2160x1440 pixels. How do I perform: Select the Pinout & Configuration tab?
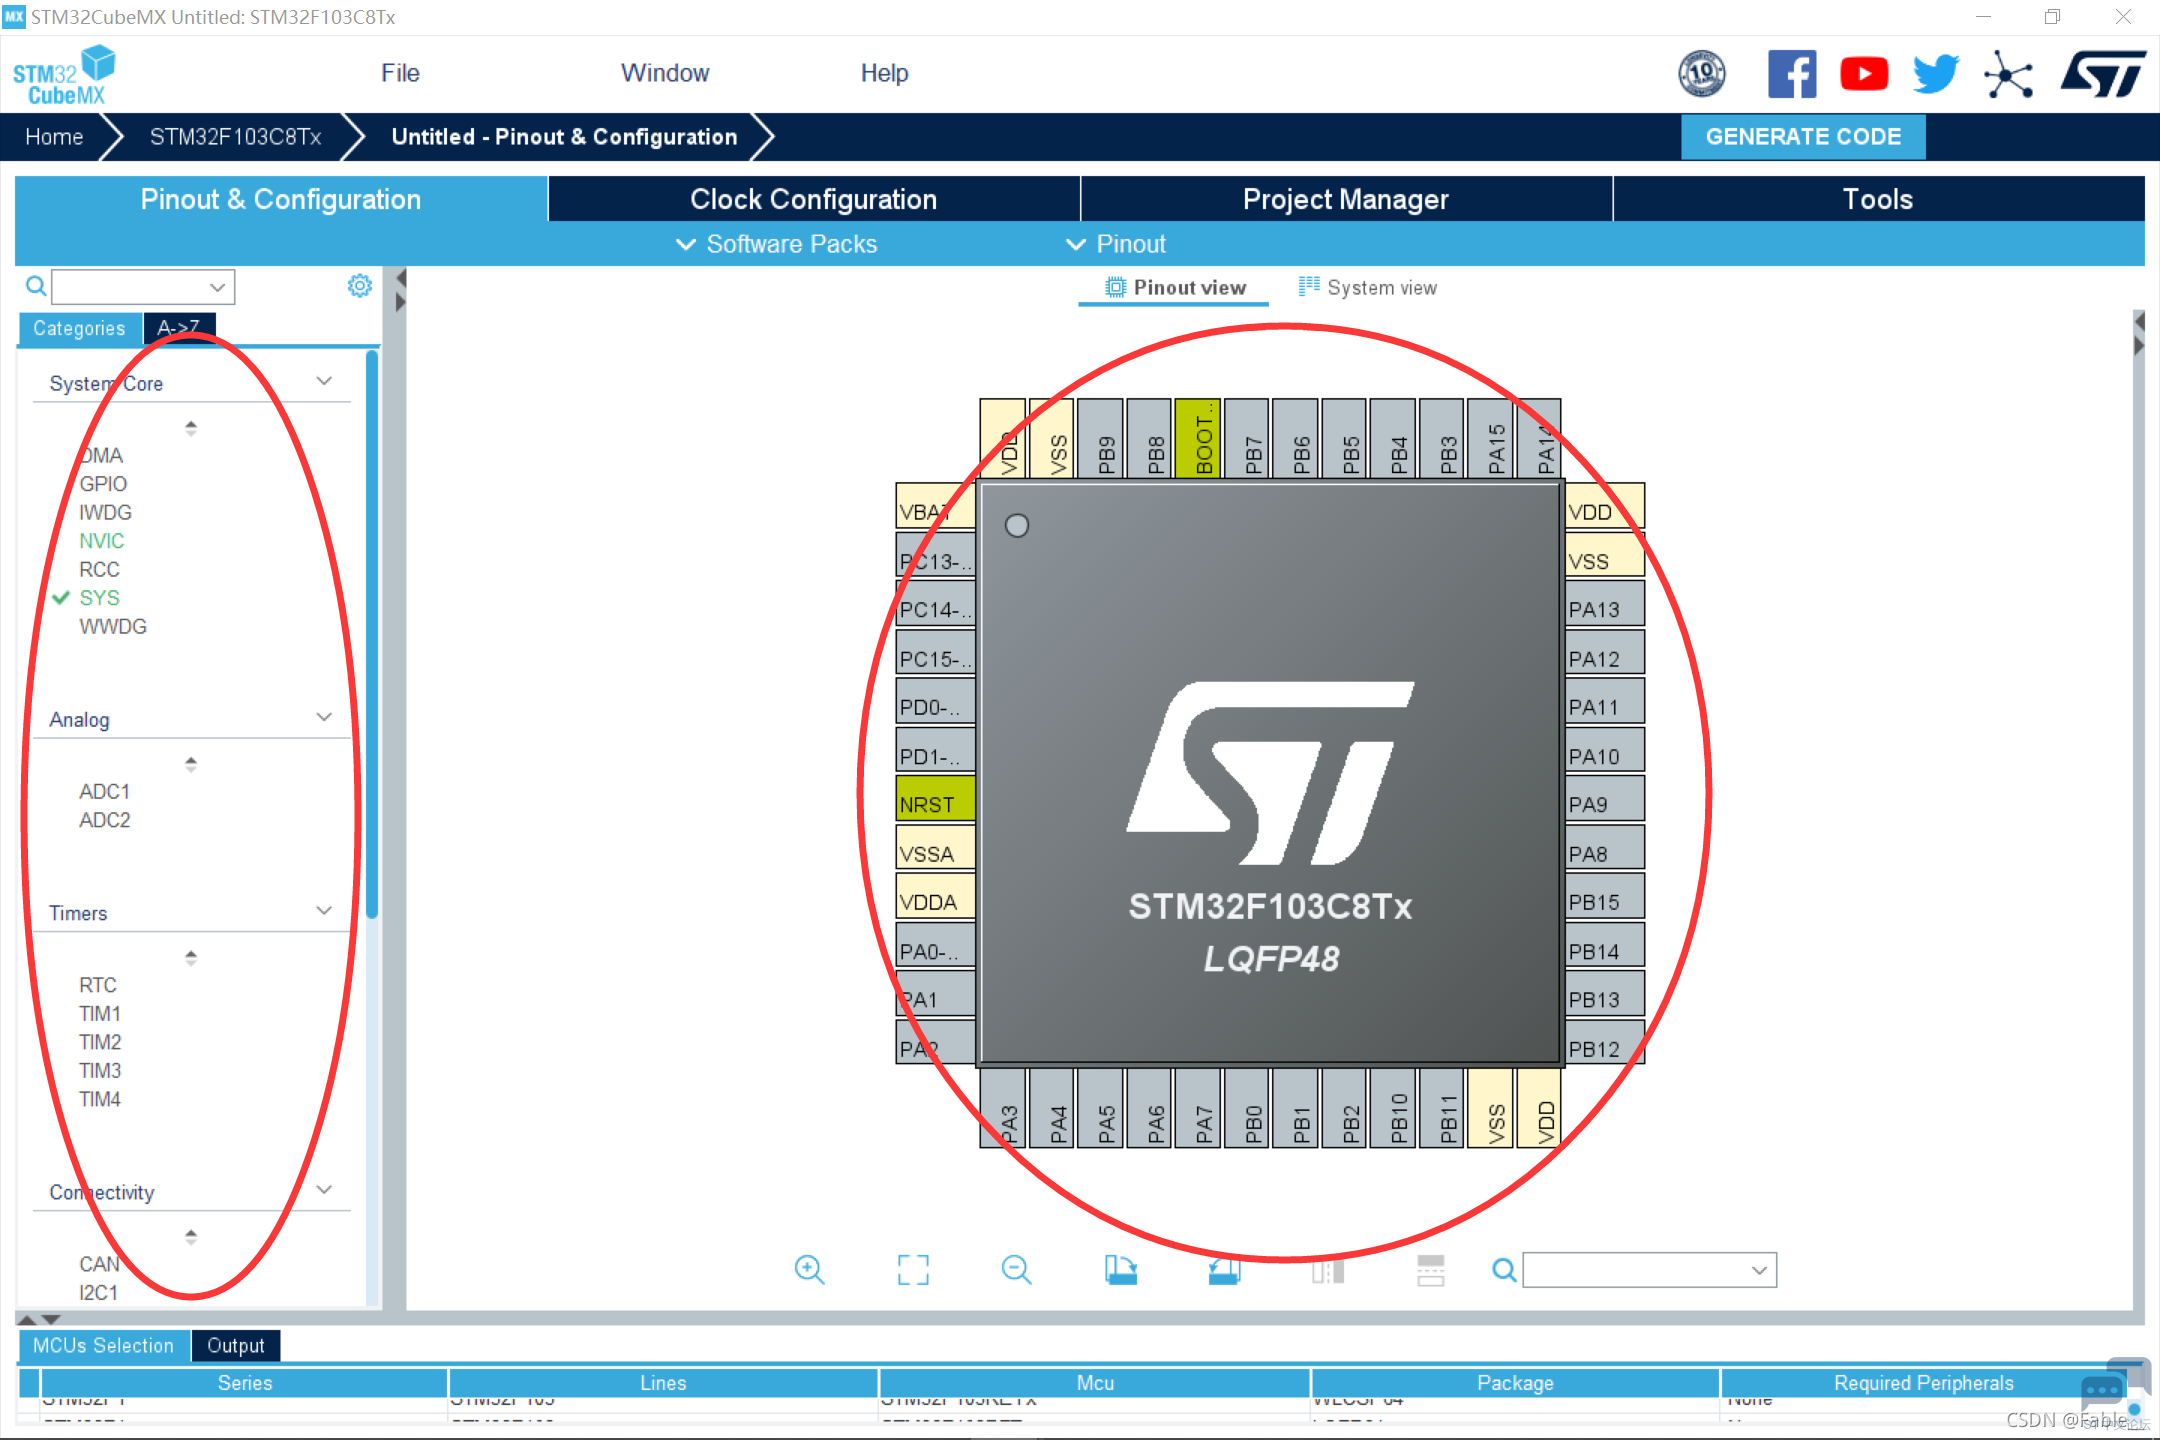pyautogui.click(x=281, y=199)
